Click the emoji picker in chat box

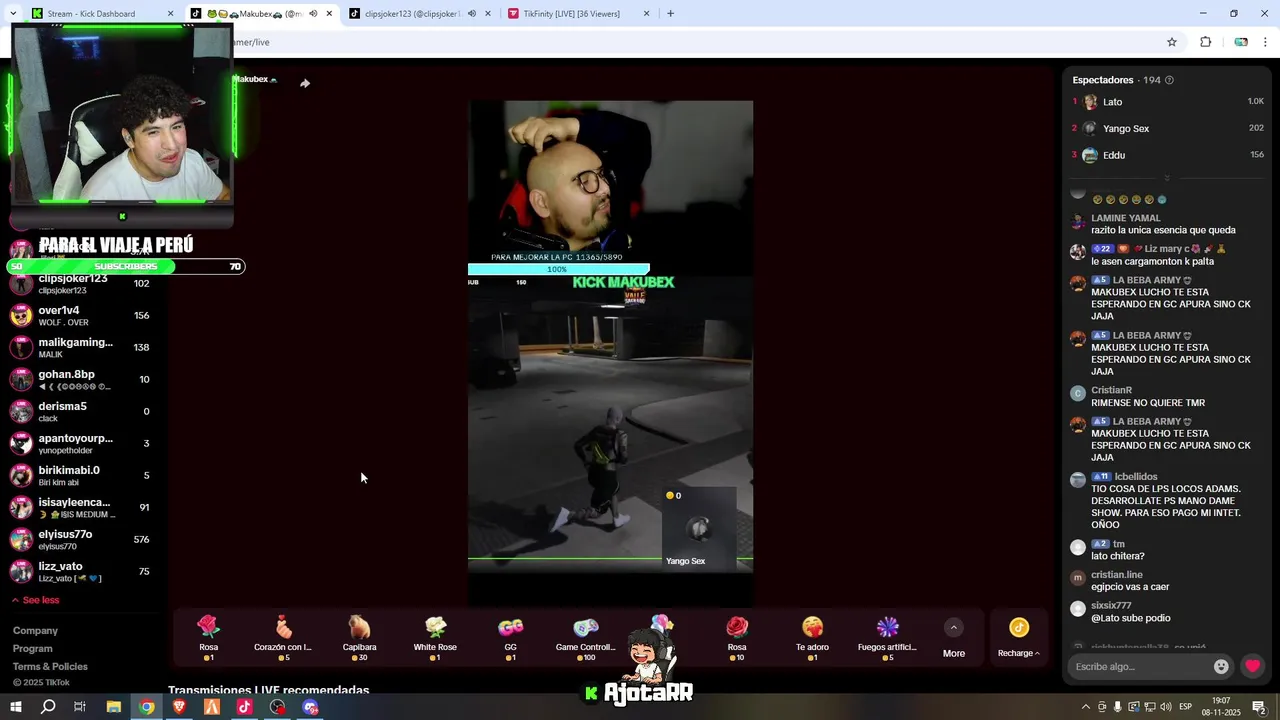pos(1221,666)
